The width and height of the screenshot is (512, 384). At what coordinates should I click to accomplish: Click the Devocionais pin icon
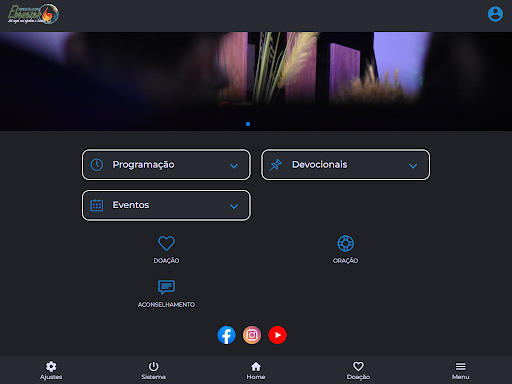276,165
